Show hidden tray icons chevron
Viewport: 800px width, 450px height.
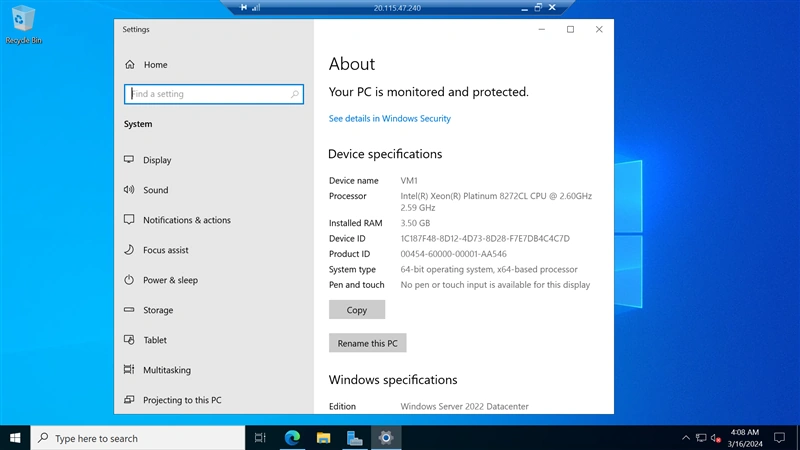coord(686,438)
